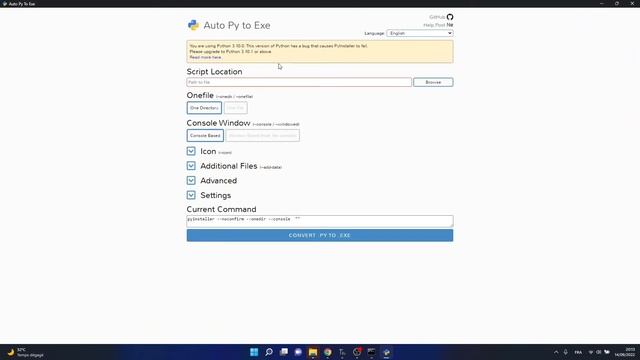Open File Explorer from taskbar

pyautogui.click(x=313, y=352)
